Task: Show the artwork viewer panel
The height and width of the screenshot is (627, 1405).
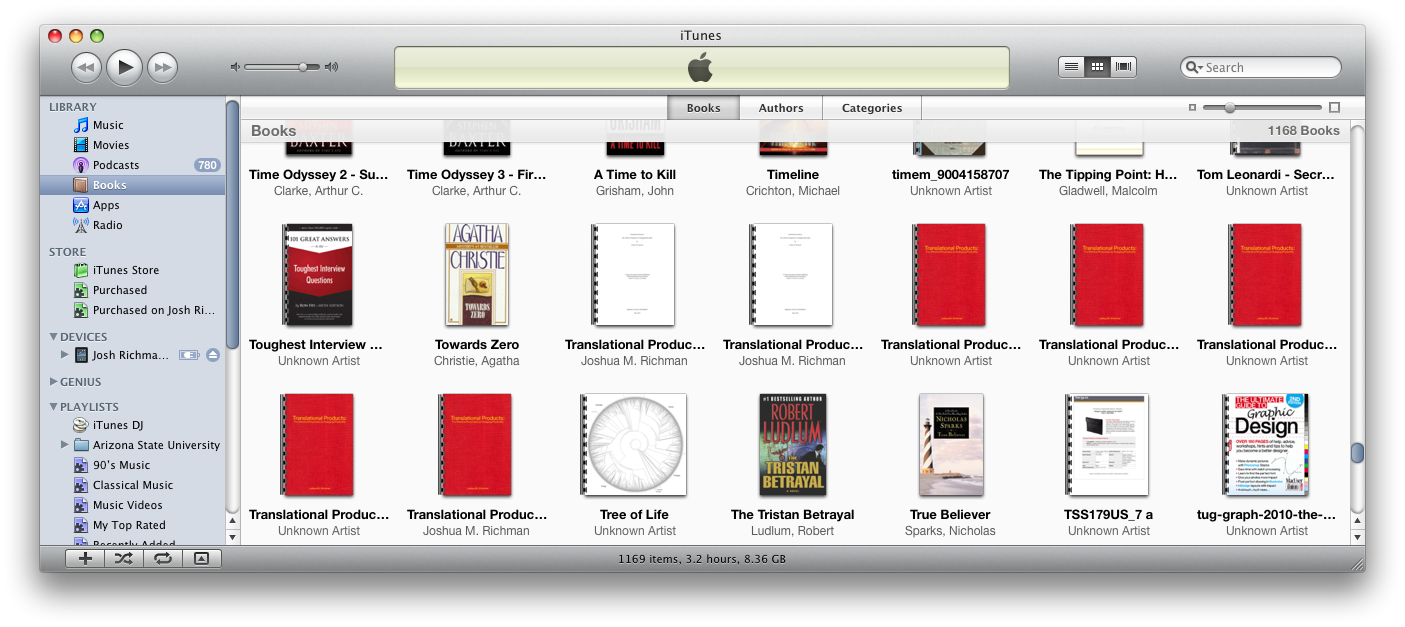Action: click(201, 559)
